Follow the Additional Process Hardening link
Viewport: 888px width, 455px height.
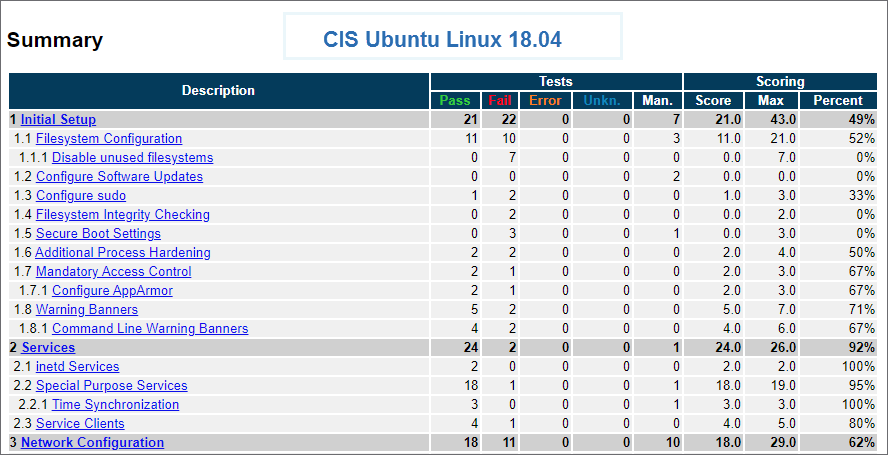[x=123, y=253]
